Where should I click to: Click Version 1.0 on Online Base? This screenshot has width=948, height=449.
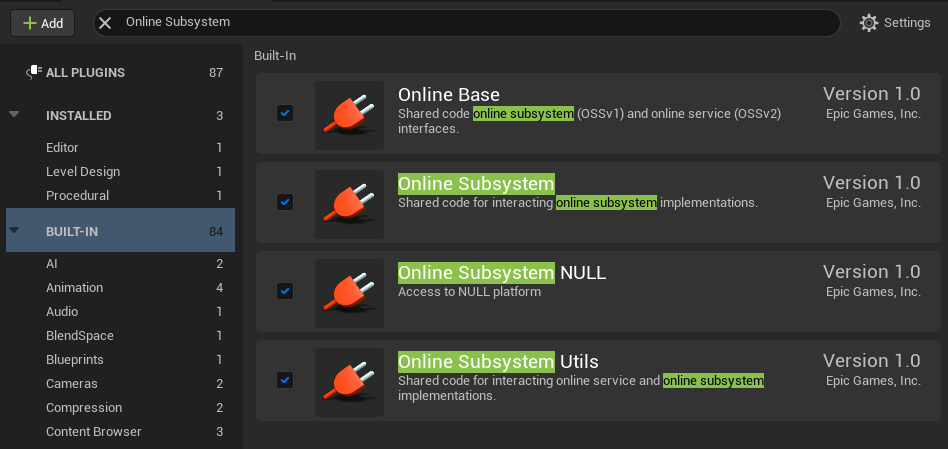[x=871, y=94]
